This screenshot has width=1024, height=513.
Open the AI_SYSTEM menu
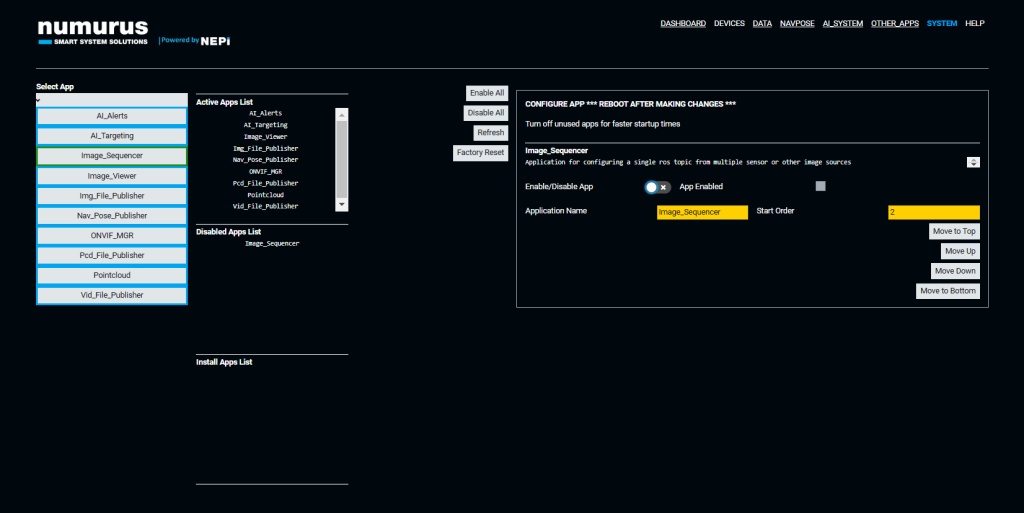pos(842,23)
